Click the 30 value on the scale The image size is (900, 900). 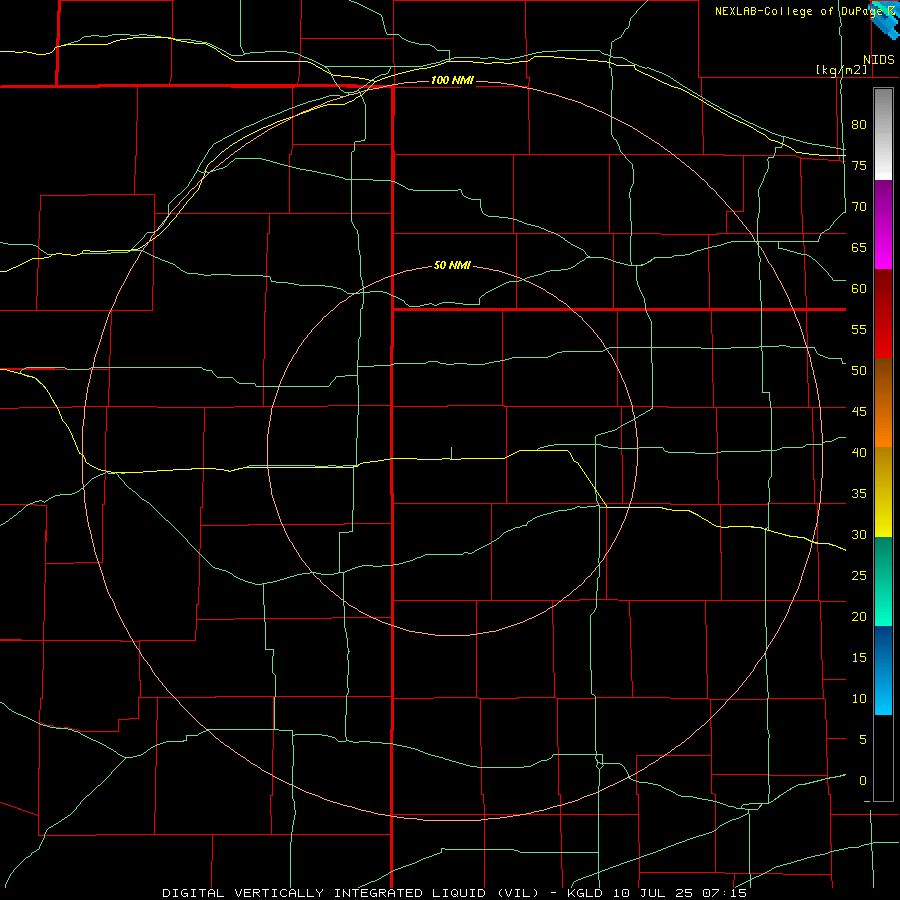(x=859, y=535)
